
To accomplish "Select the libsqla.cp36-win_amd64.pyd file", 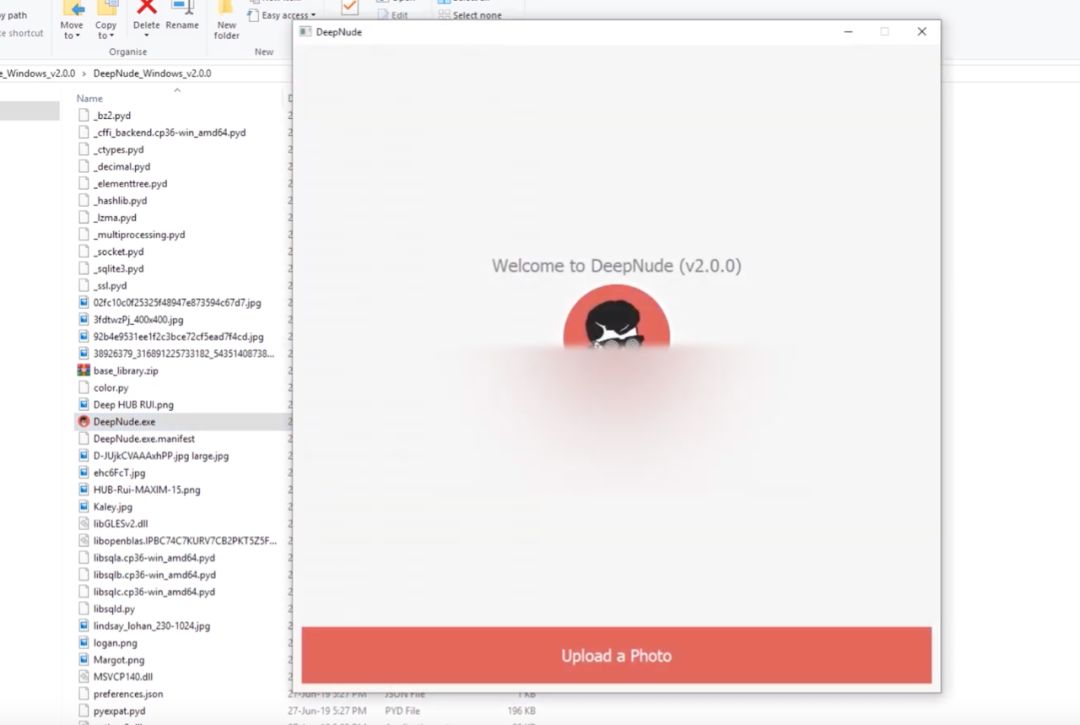I will 154,558.
